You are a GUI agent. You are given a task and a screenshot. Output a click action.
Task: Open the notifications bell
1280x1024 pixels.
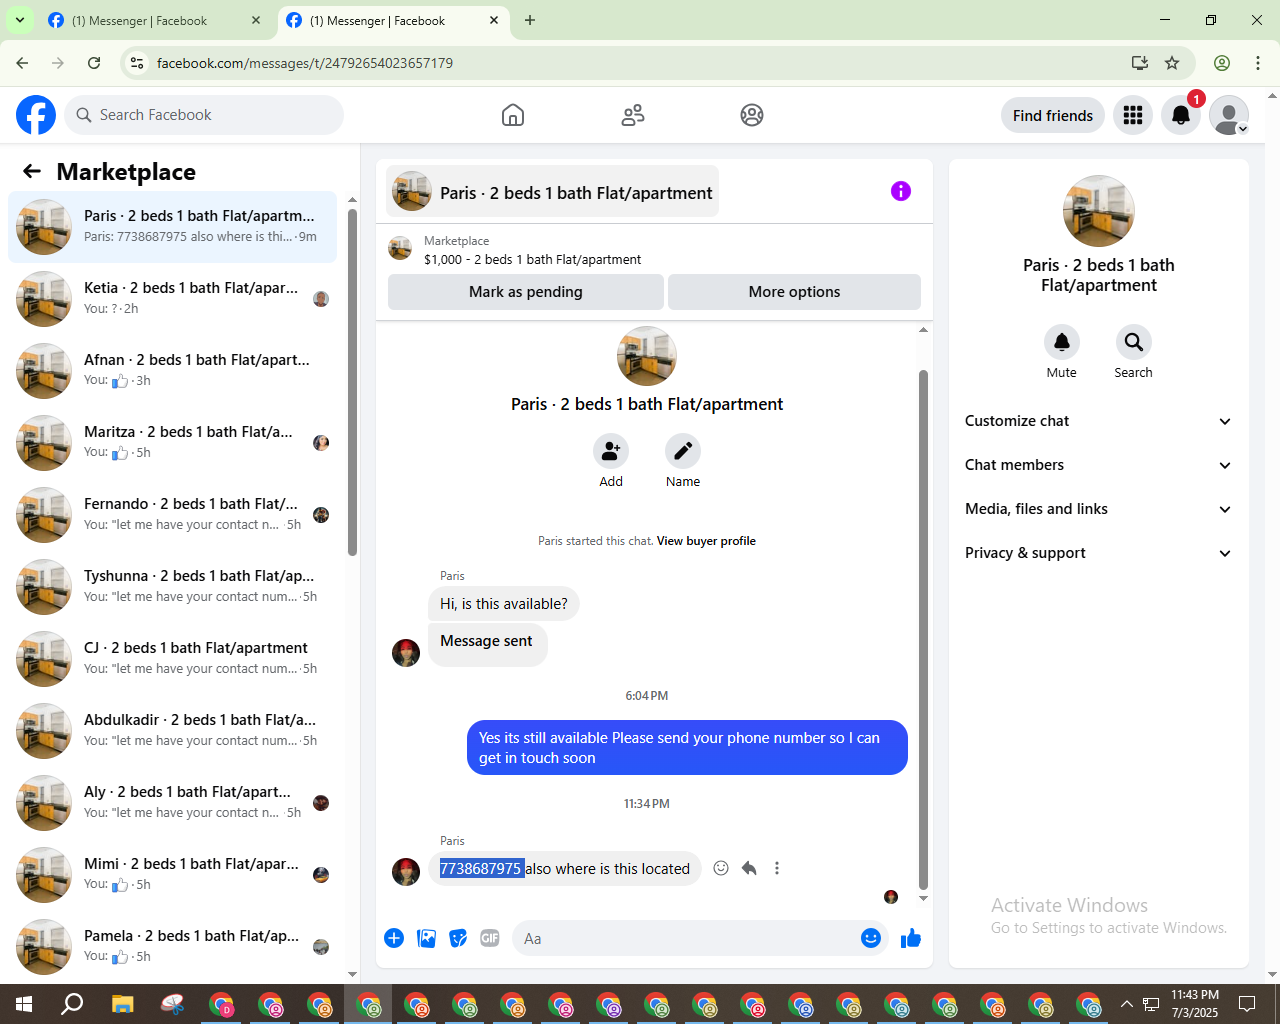pyautogui.click(x=1181, y=116)
